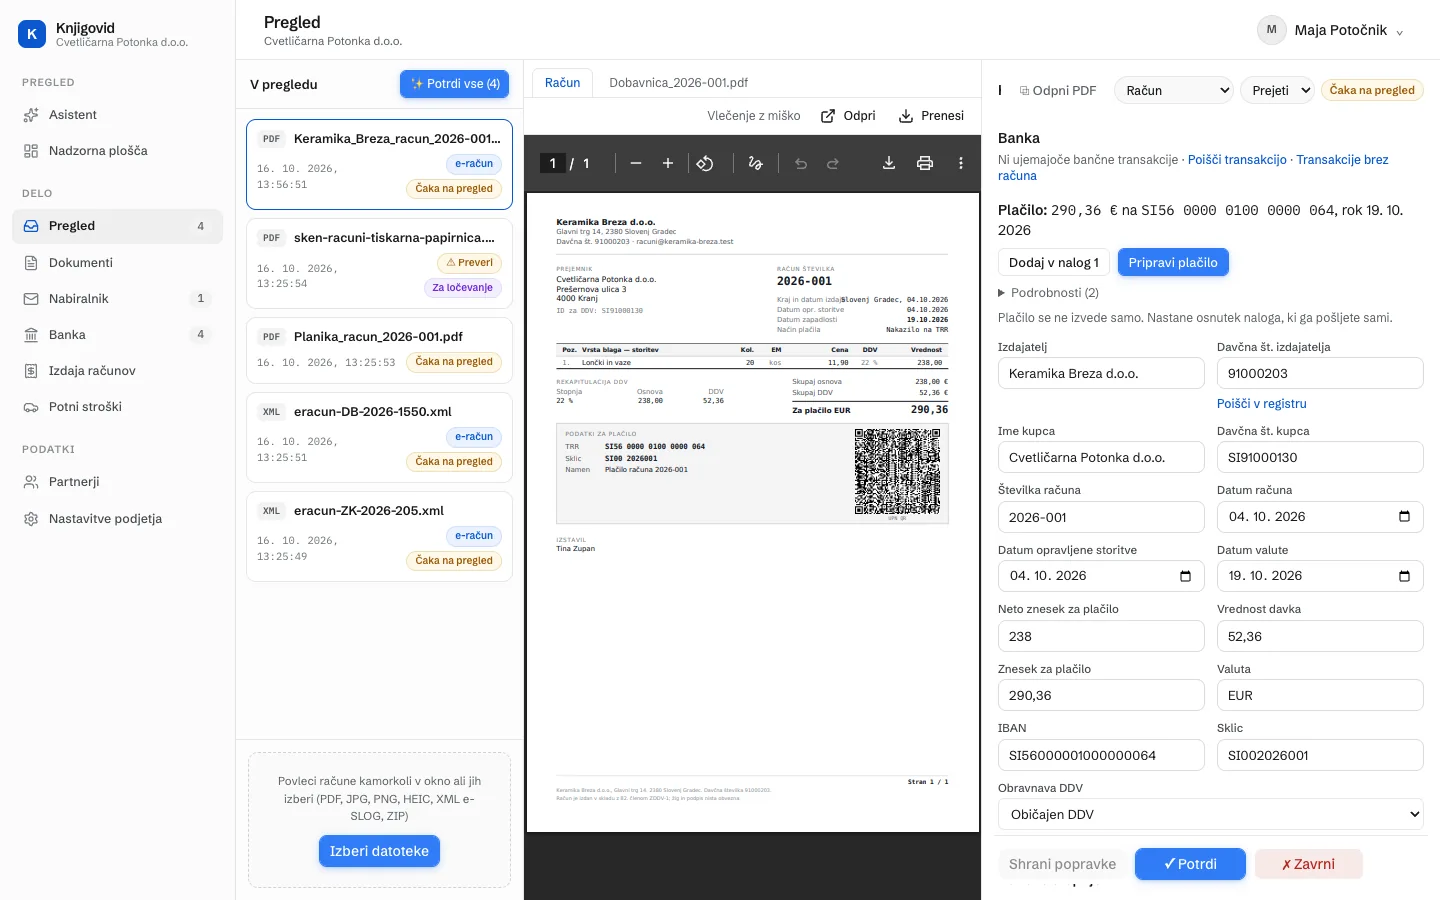Zoom out in the PDF viewer toolbar
This screenshot has height=900, width=1440.
635,163
